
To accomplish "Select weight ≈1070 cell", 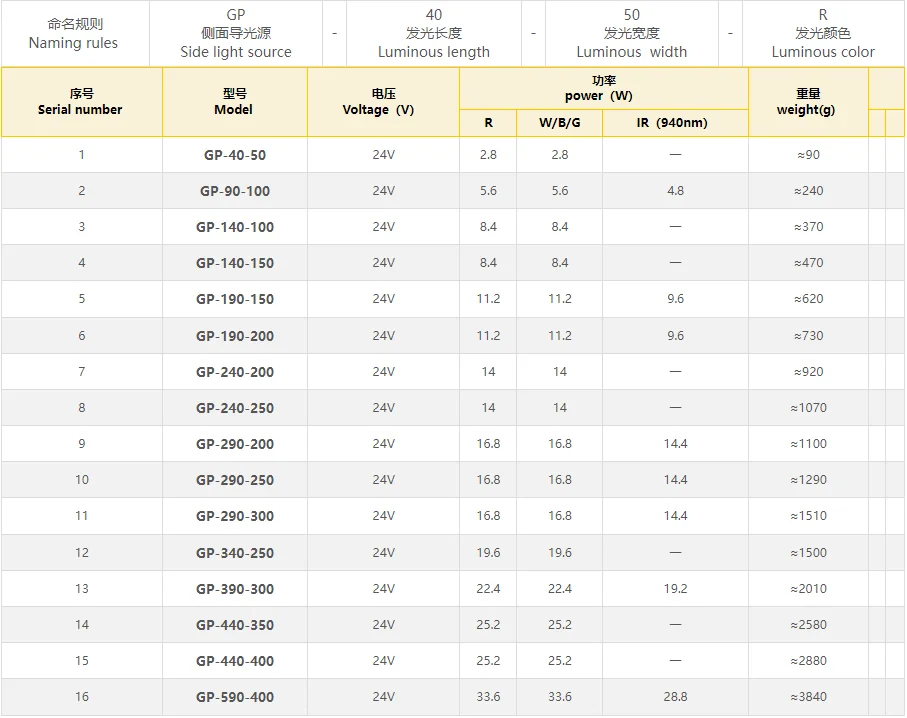I will click(808, 408).
